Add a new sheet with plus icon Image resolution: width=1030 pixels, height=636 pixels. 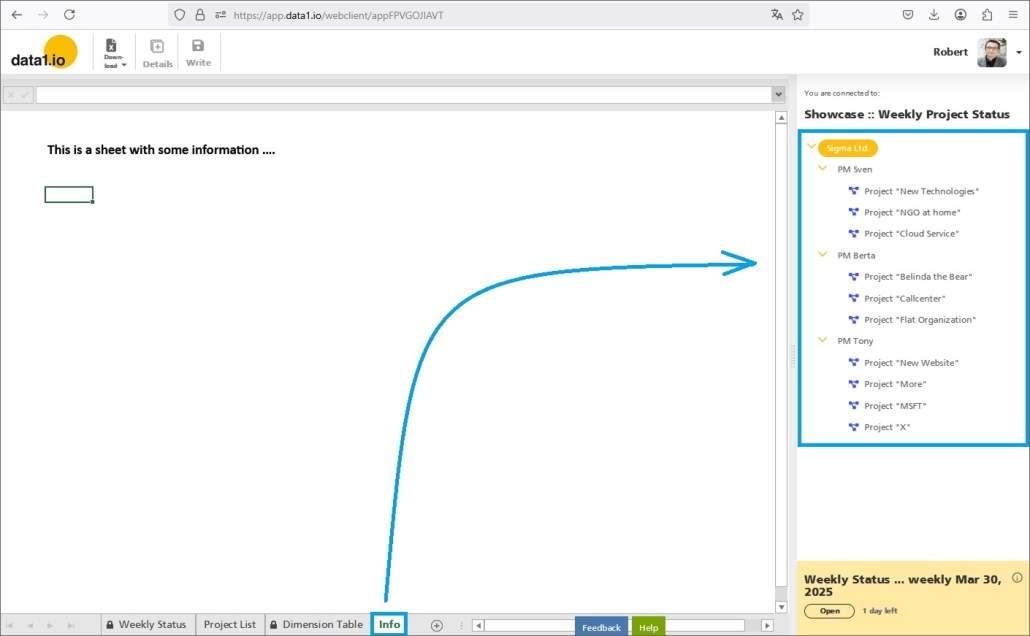pyautogui.click(x=436, y=625)
